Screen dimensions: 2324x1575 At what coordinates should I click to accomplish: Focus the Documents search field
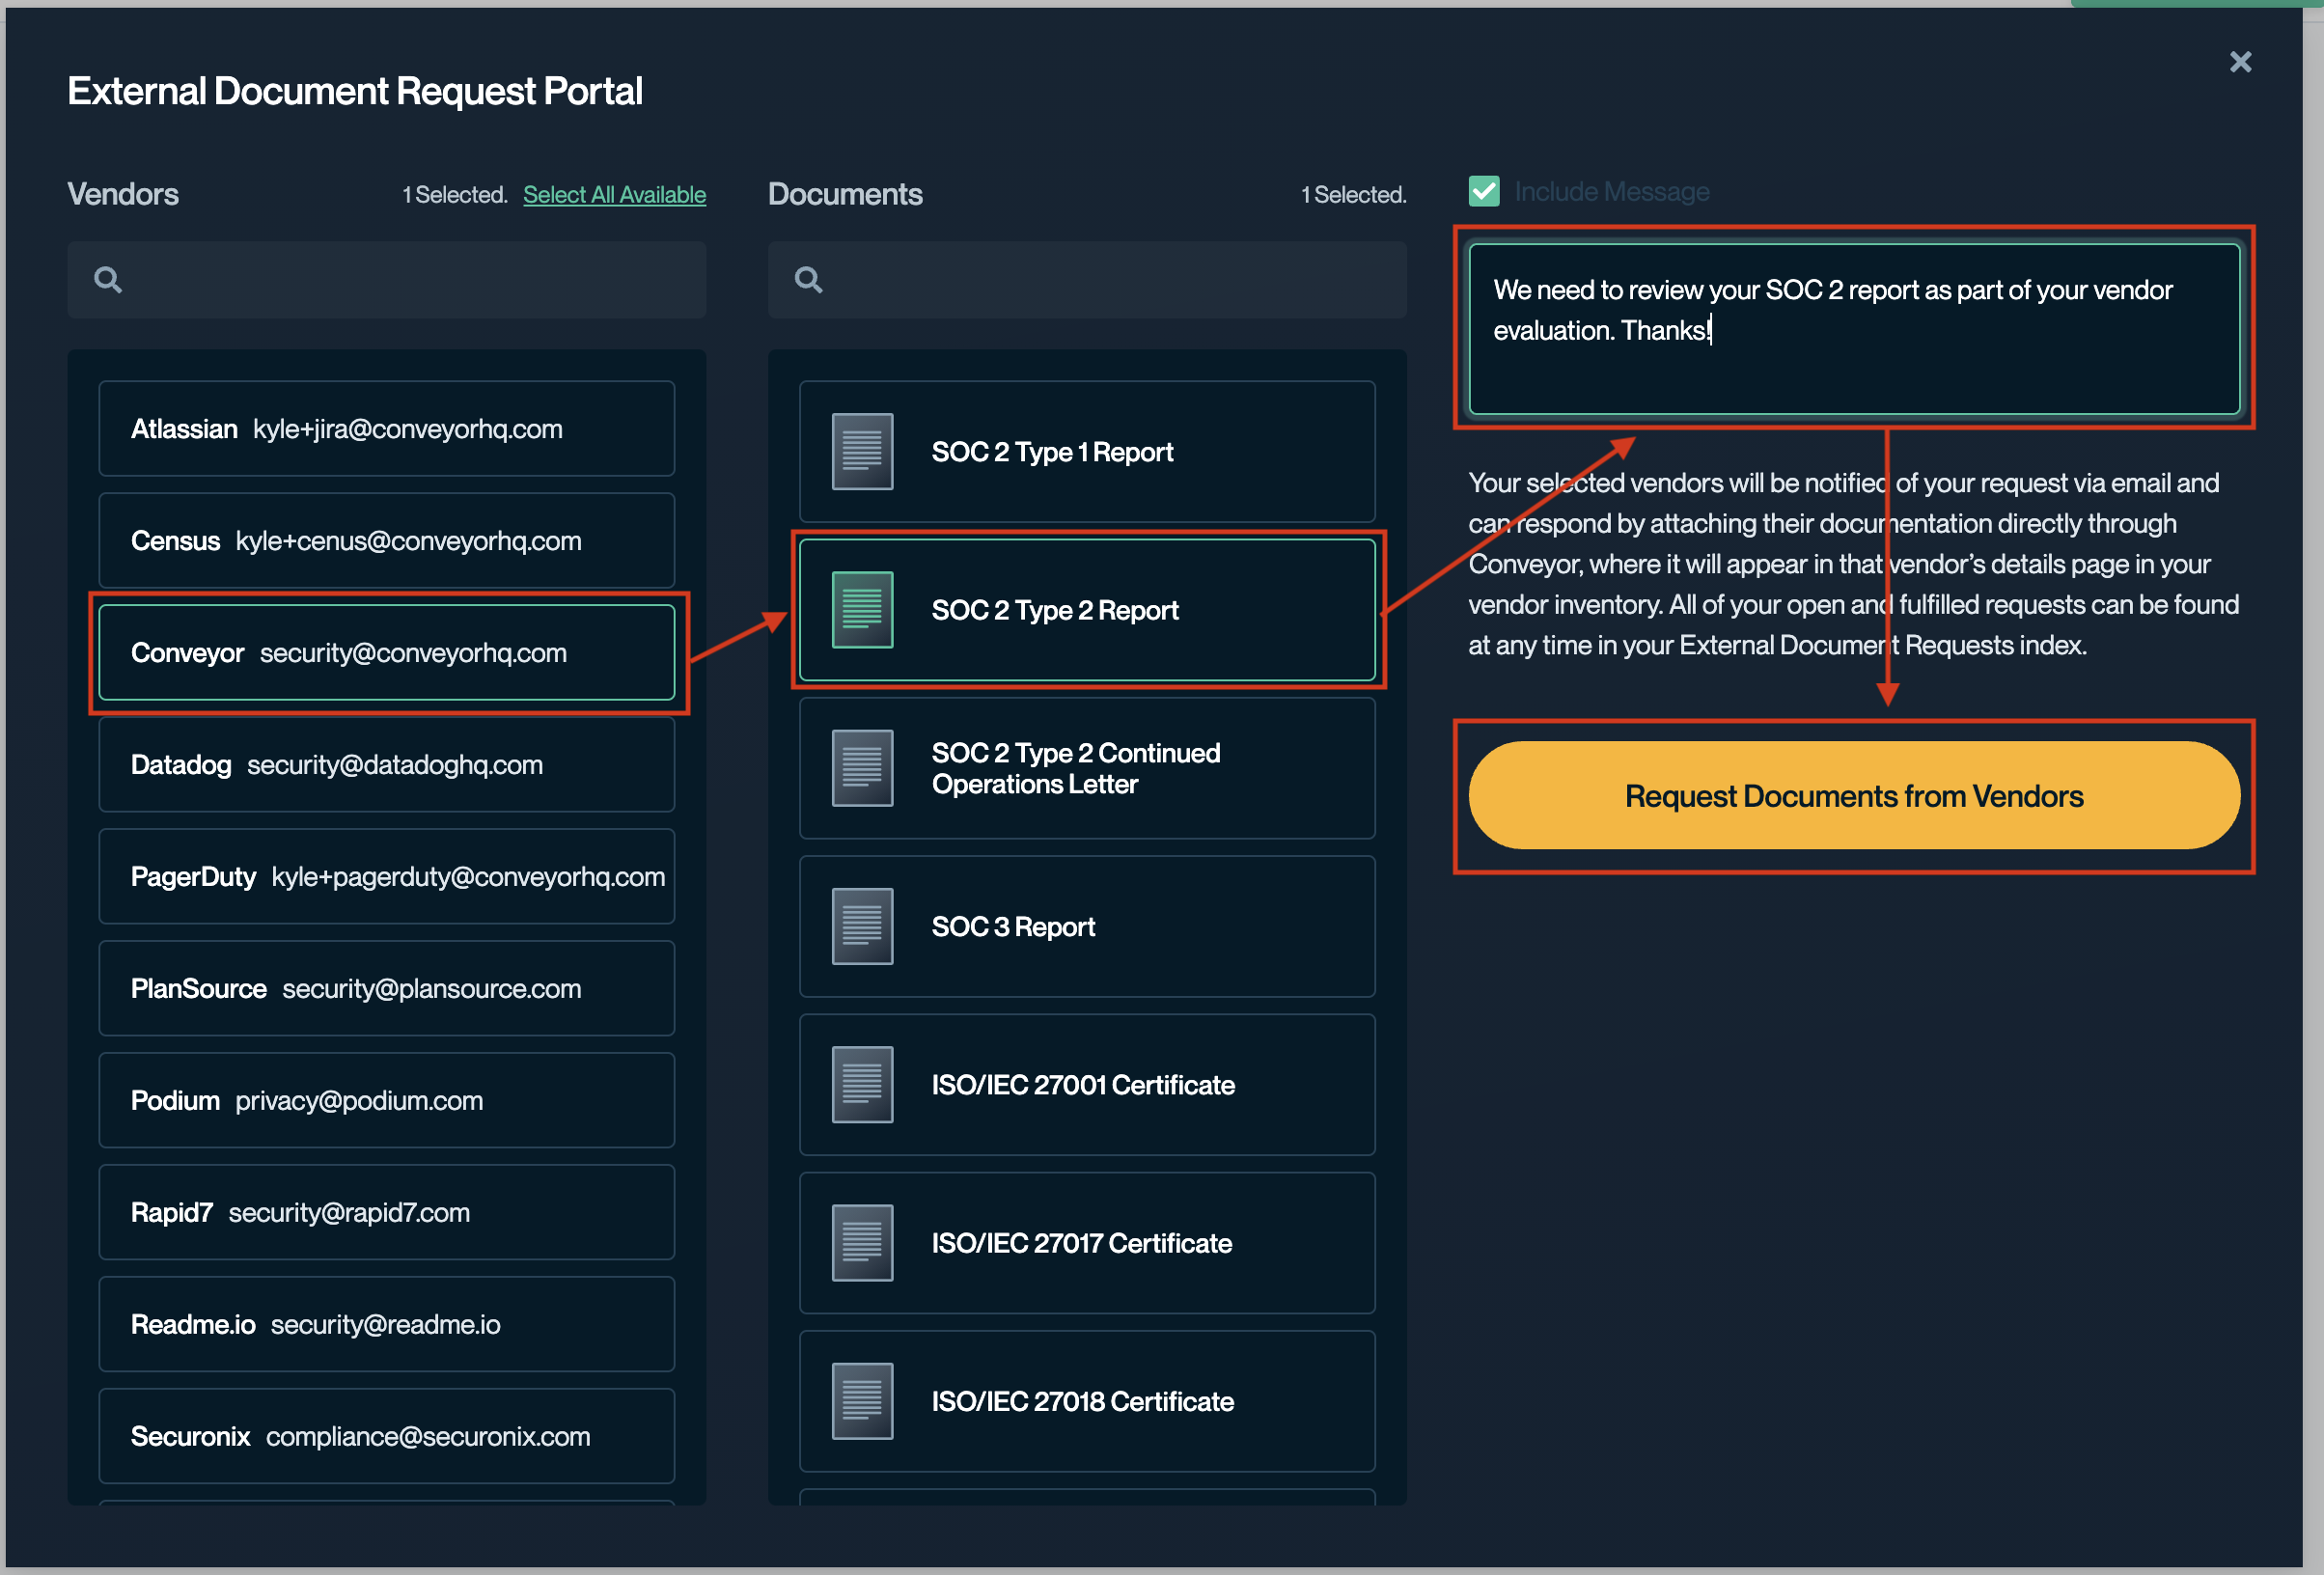coord(1100,280)
